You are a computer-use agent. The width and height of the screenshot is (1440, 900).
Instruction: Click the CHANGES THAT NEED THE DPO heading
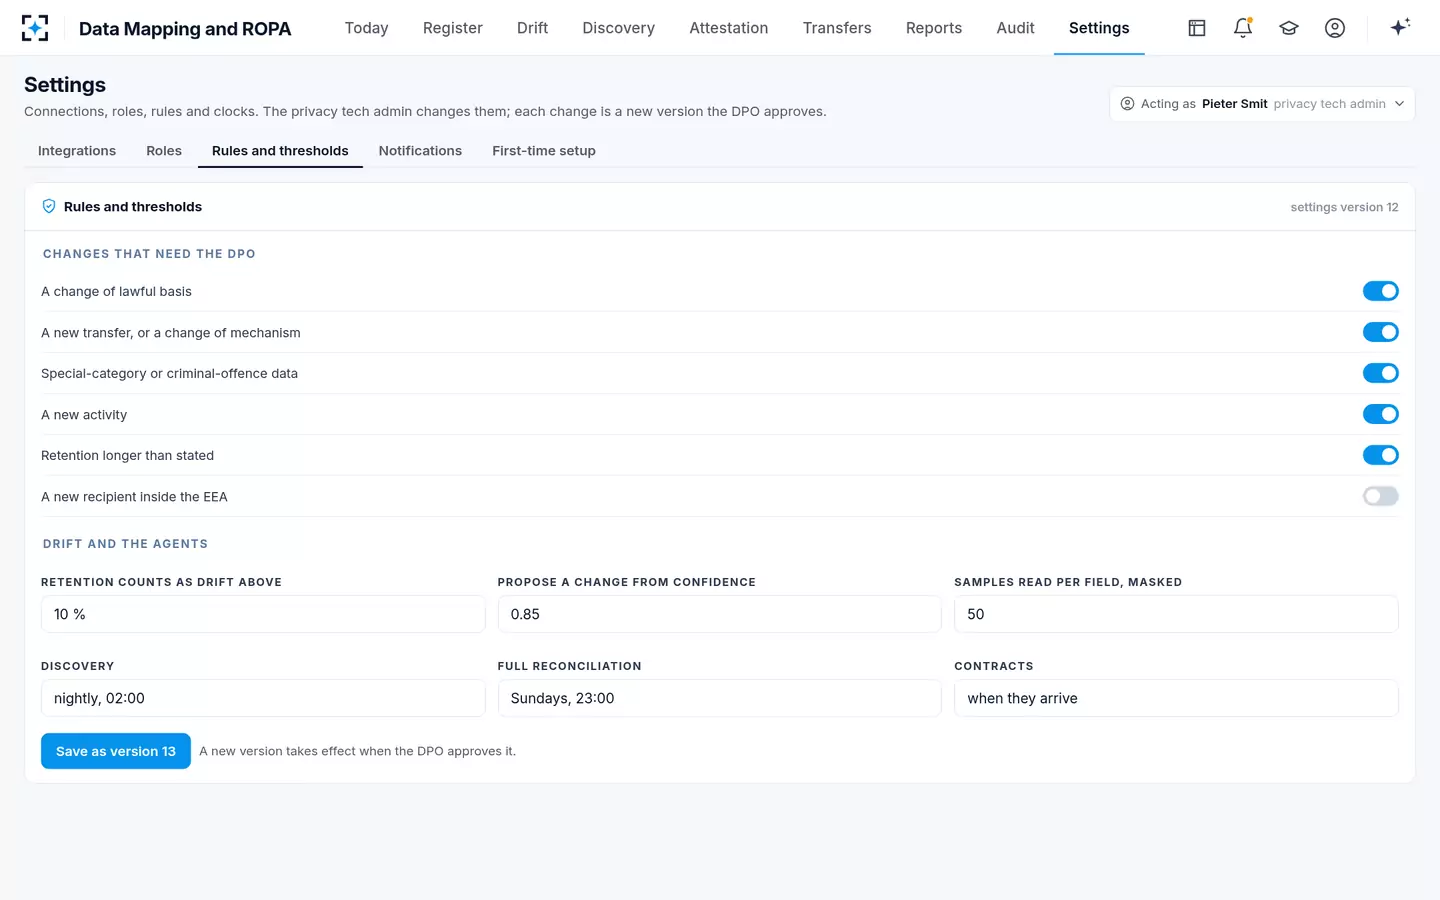[x=149, y=254]
